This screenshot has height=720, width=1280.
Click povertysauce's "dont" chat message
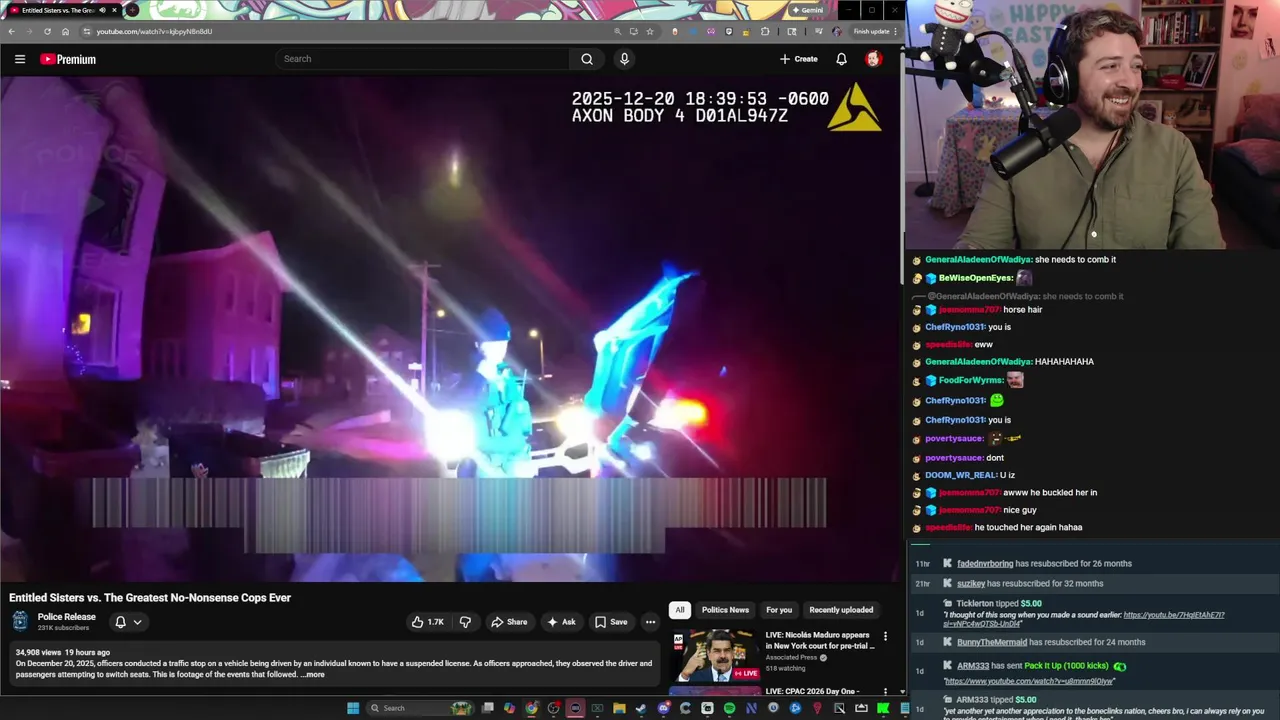click(x=964, y=458)
